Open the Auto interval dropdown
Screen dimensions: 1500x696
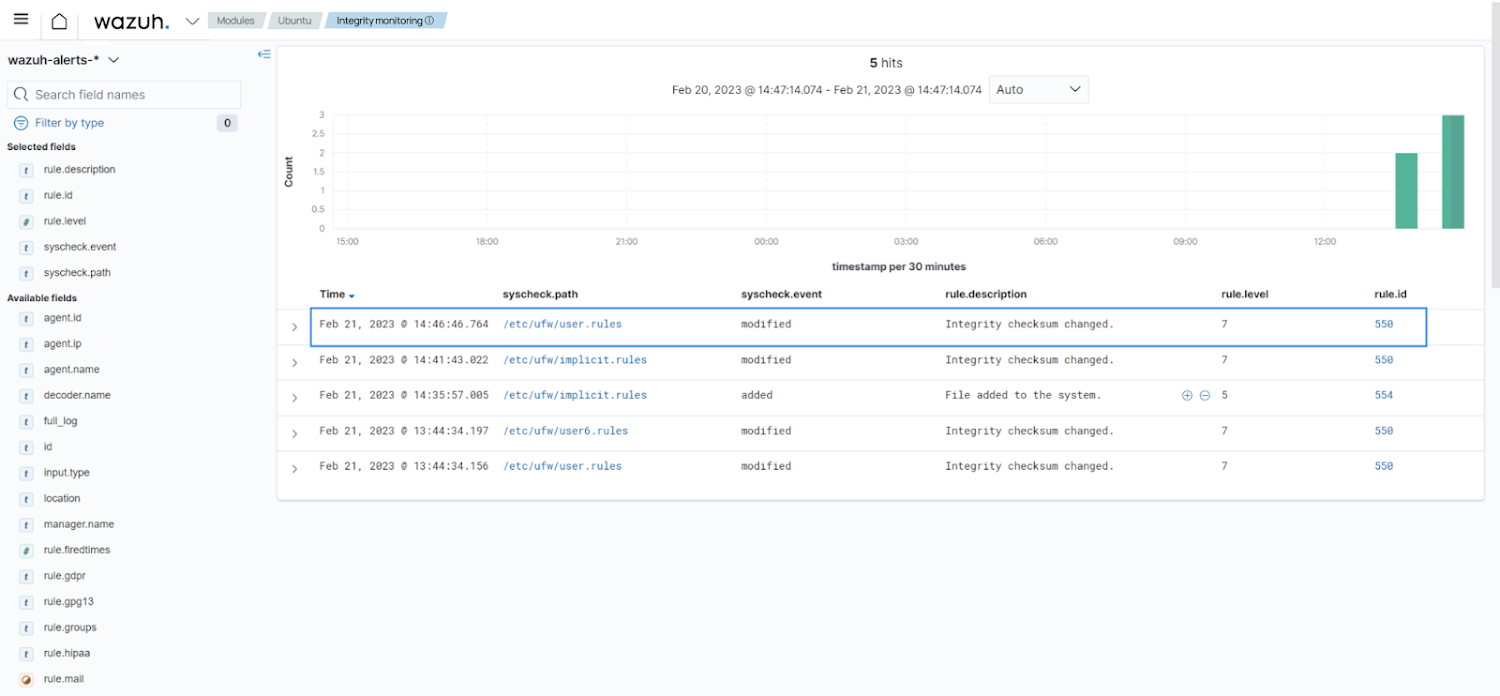(1038, 90)
